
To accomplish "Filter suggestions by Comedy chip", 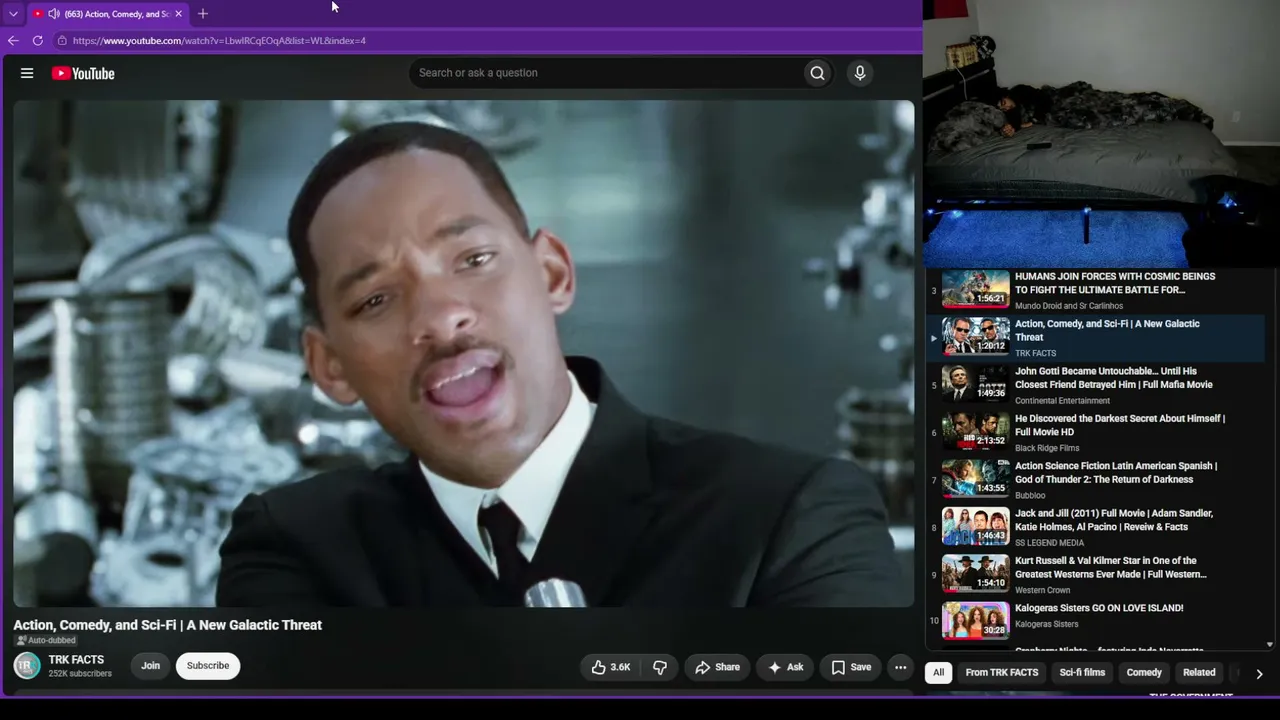I will [1144, 673].
